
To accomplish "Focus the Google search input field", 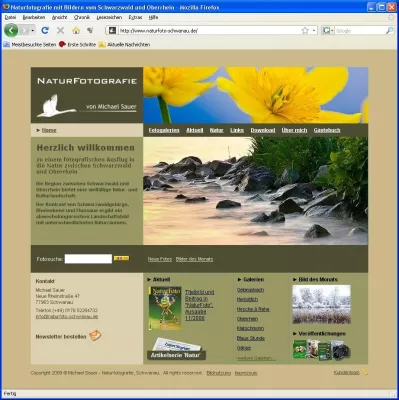I will click(360, 31).
